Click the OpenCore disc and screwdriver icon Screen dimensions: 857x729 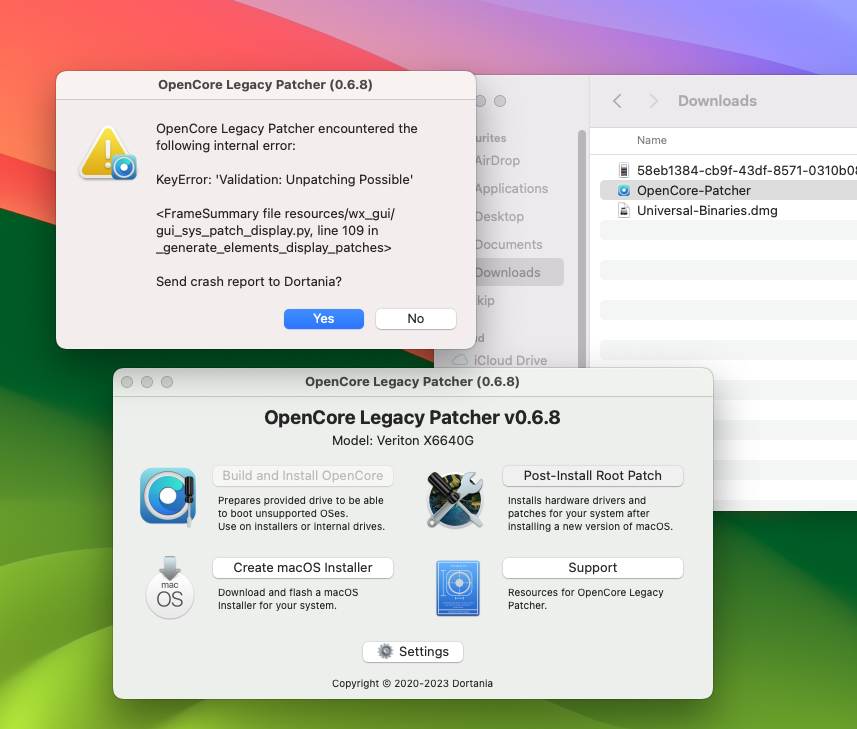point(168,496)
